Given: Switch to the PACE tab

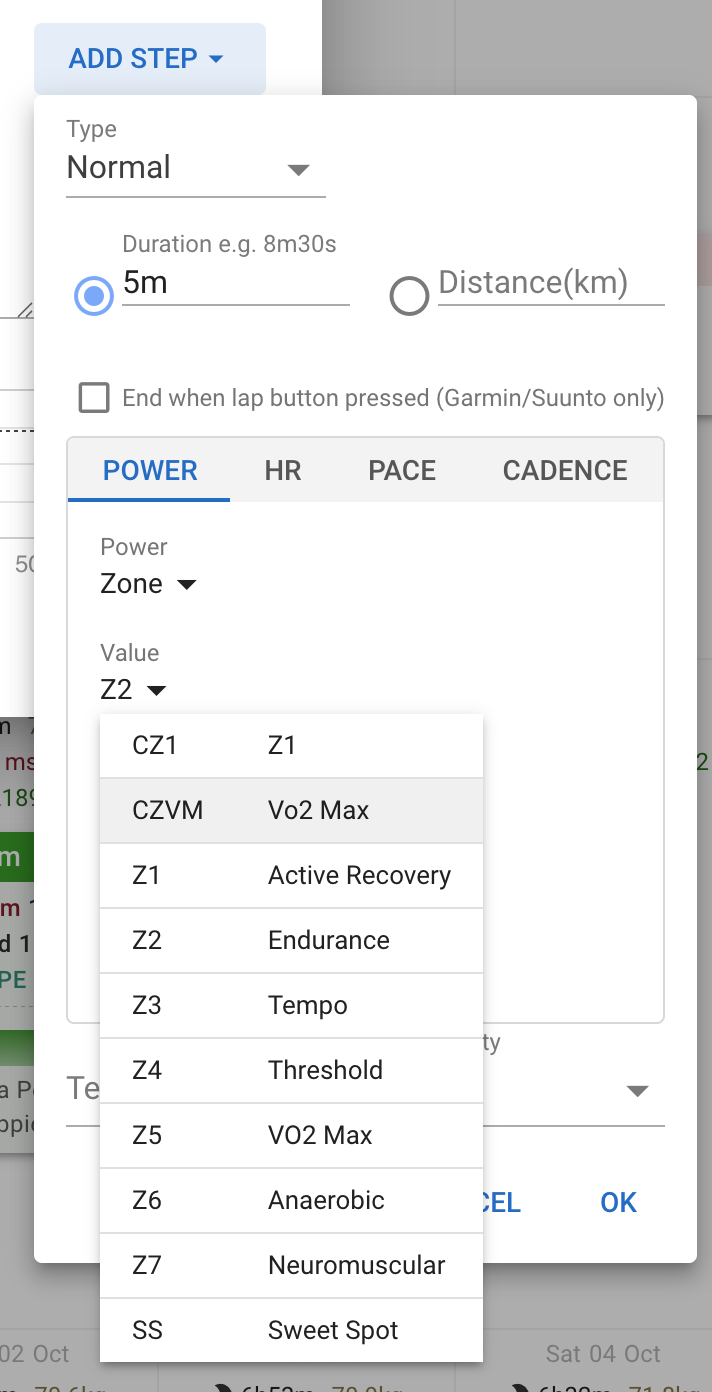Looking at the screenshot, I should [x=402, y=471].
